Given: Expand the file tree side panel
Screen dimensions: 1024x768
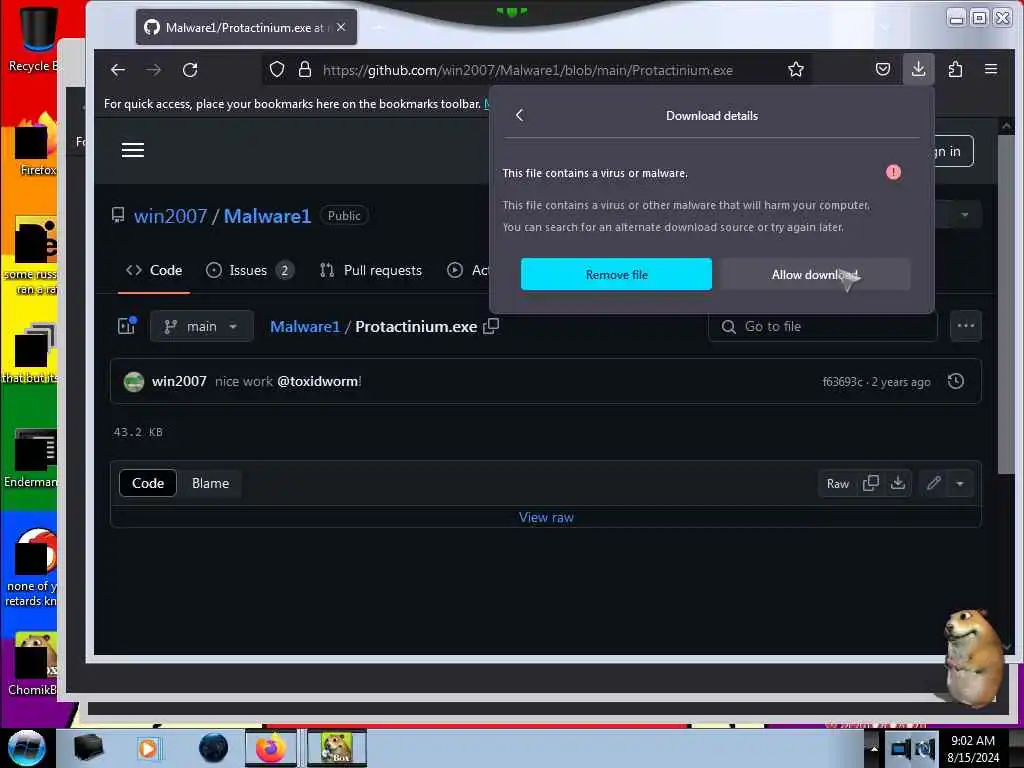Looking at the screenshot, I should click(127, 326).
